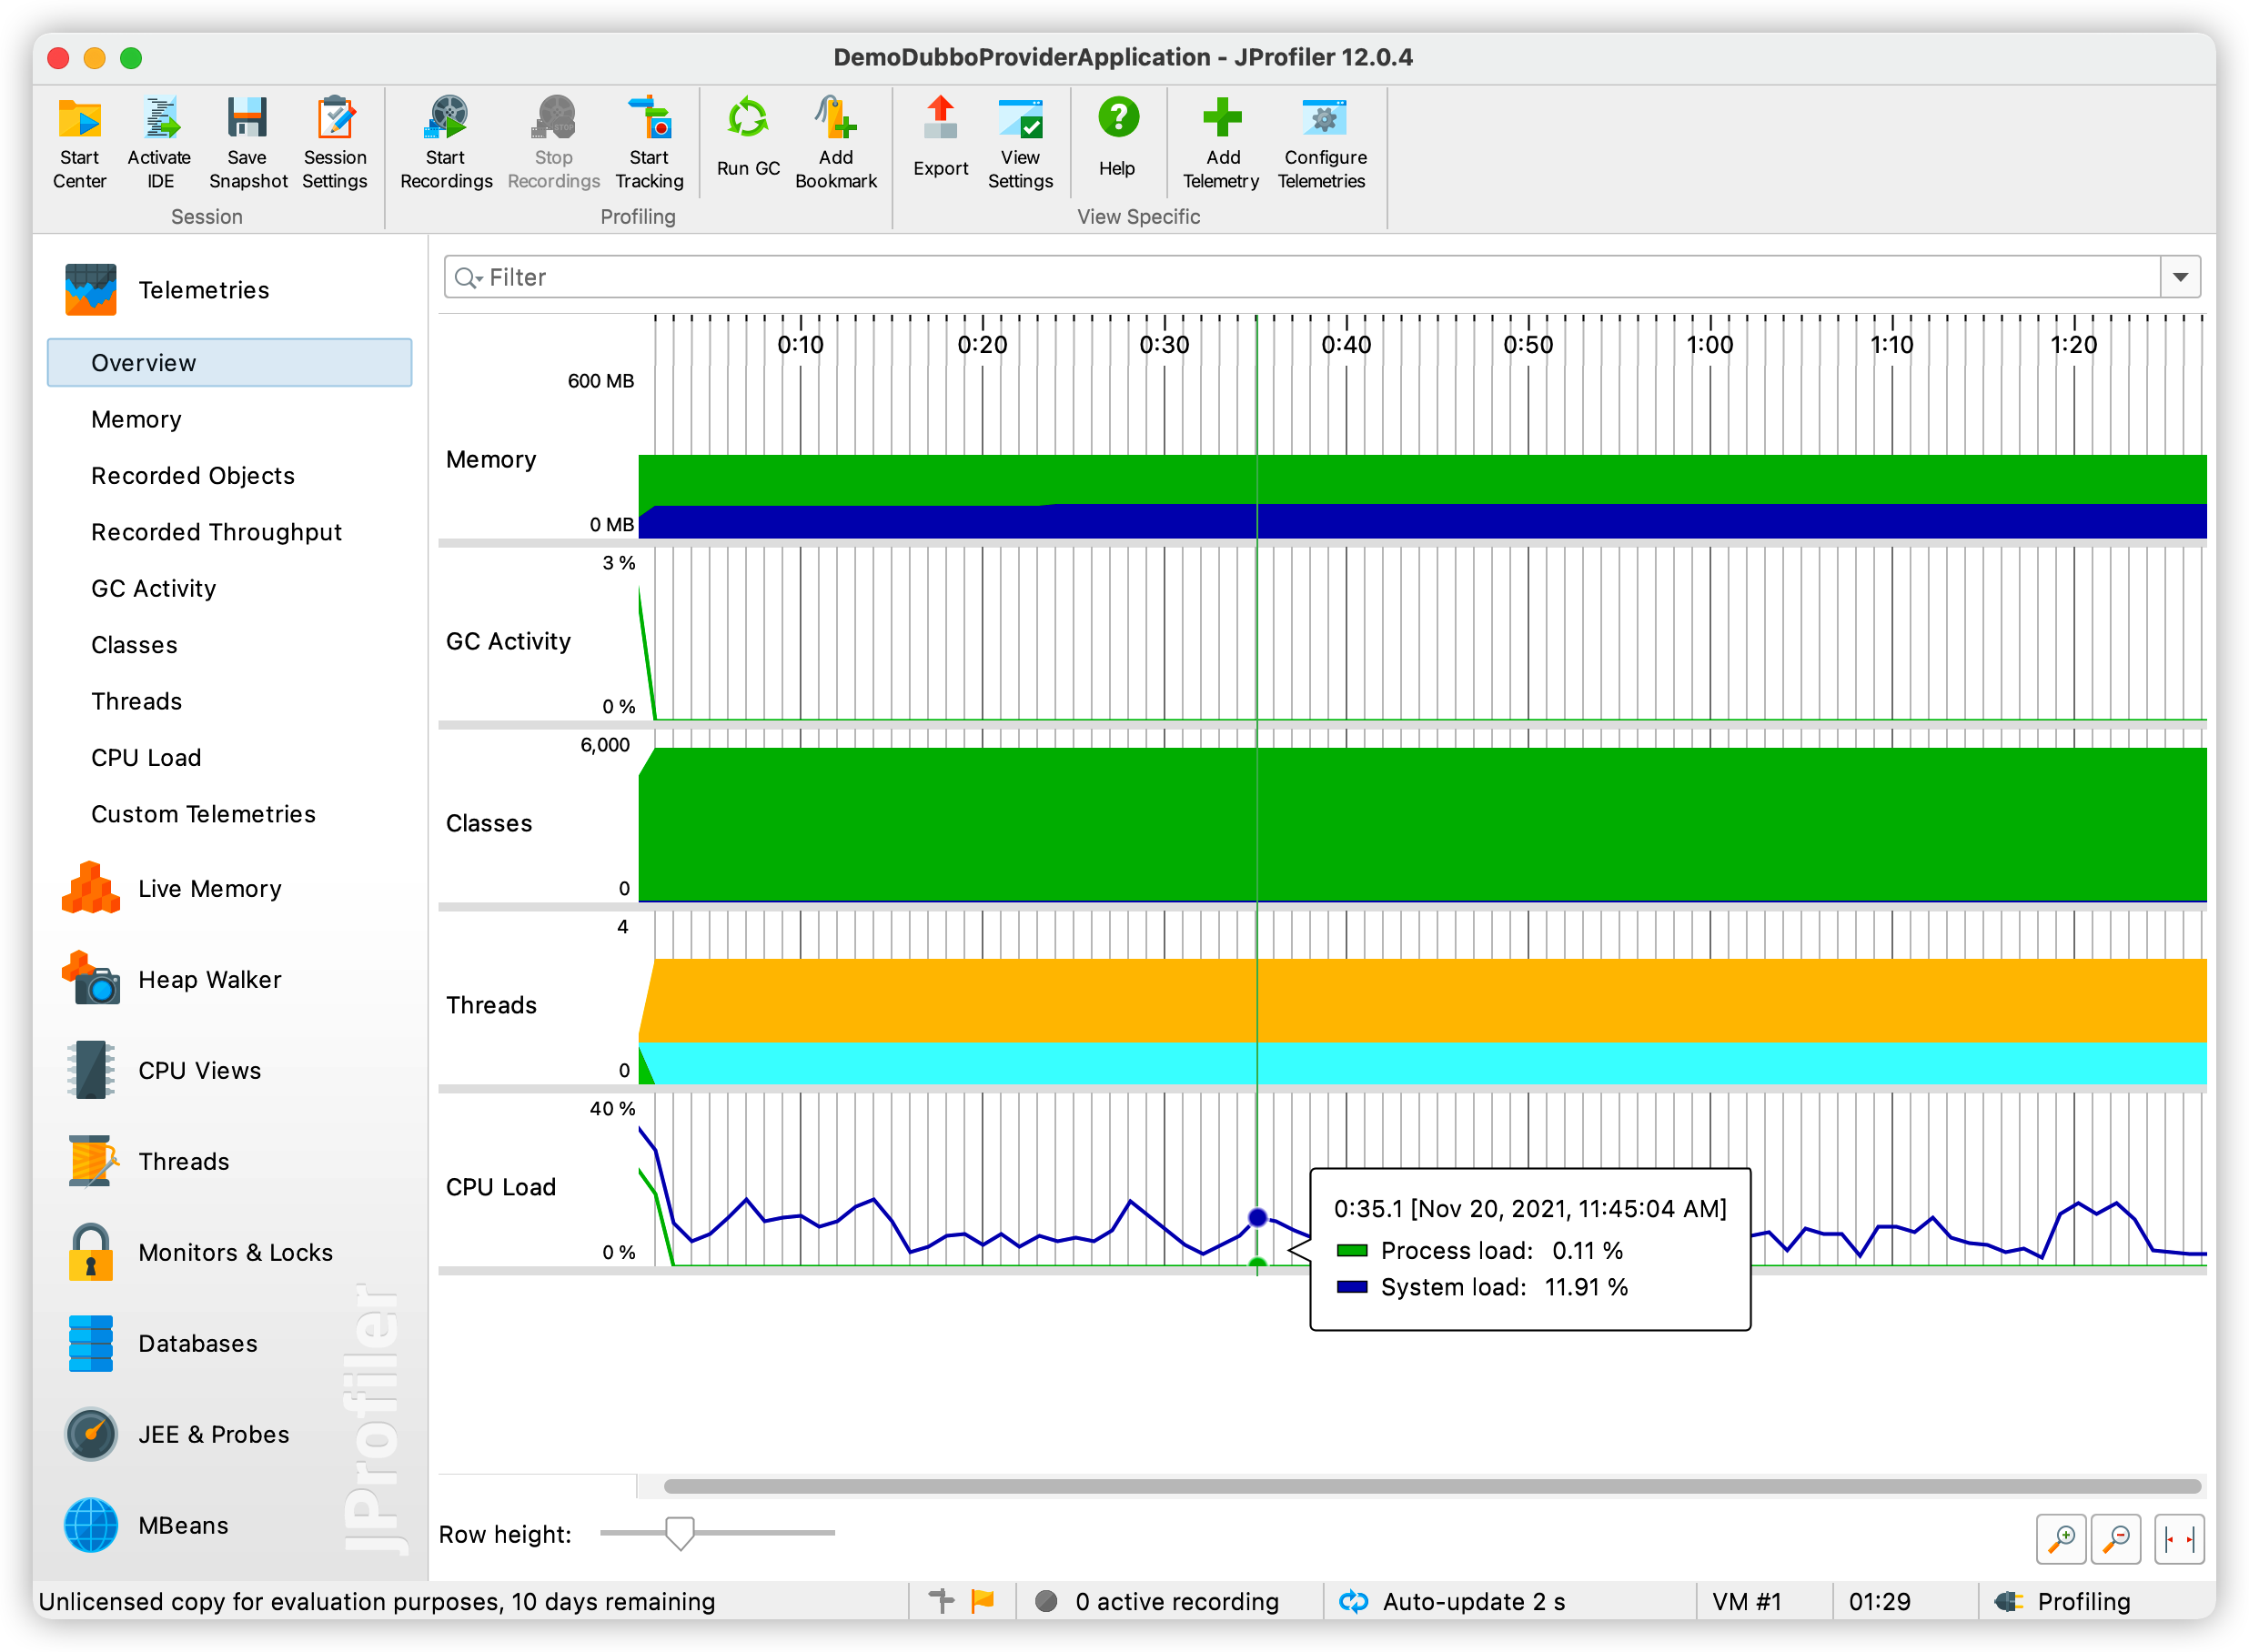Click the zoom out magnifier button

coord(2116,1540)
